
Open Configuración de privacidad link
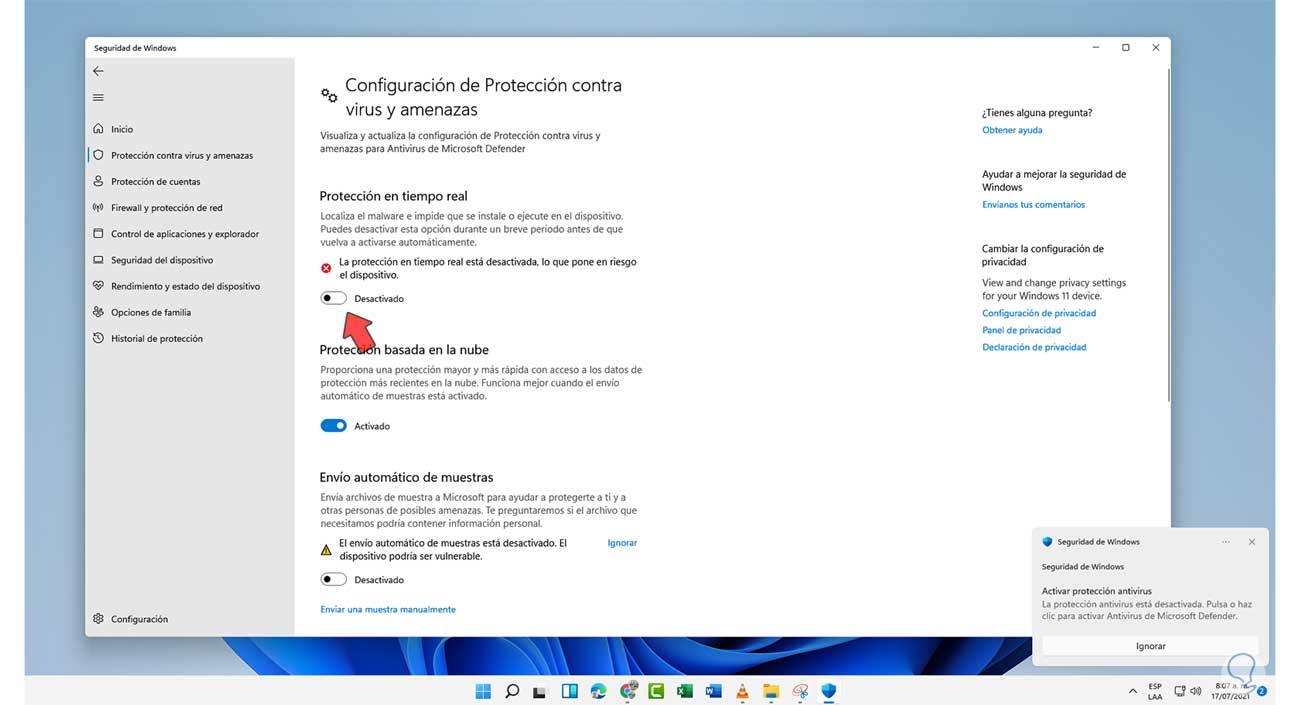(1039, 313)
